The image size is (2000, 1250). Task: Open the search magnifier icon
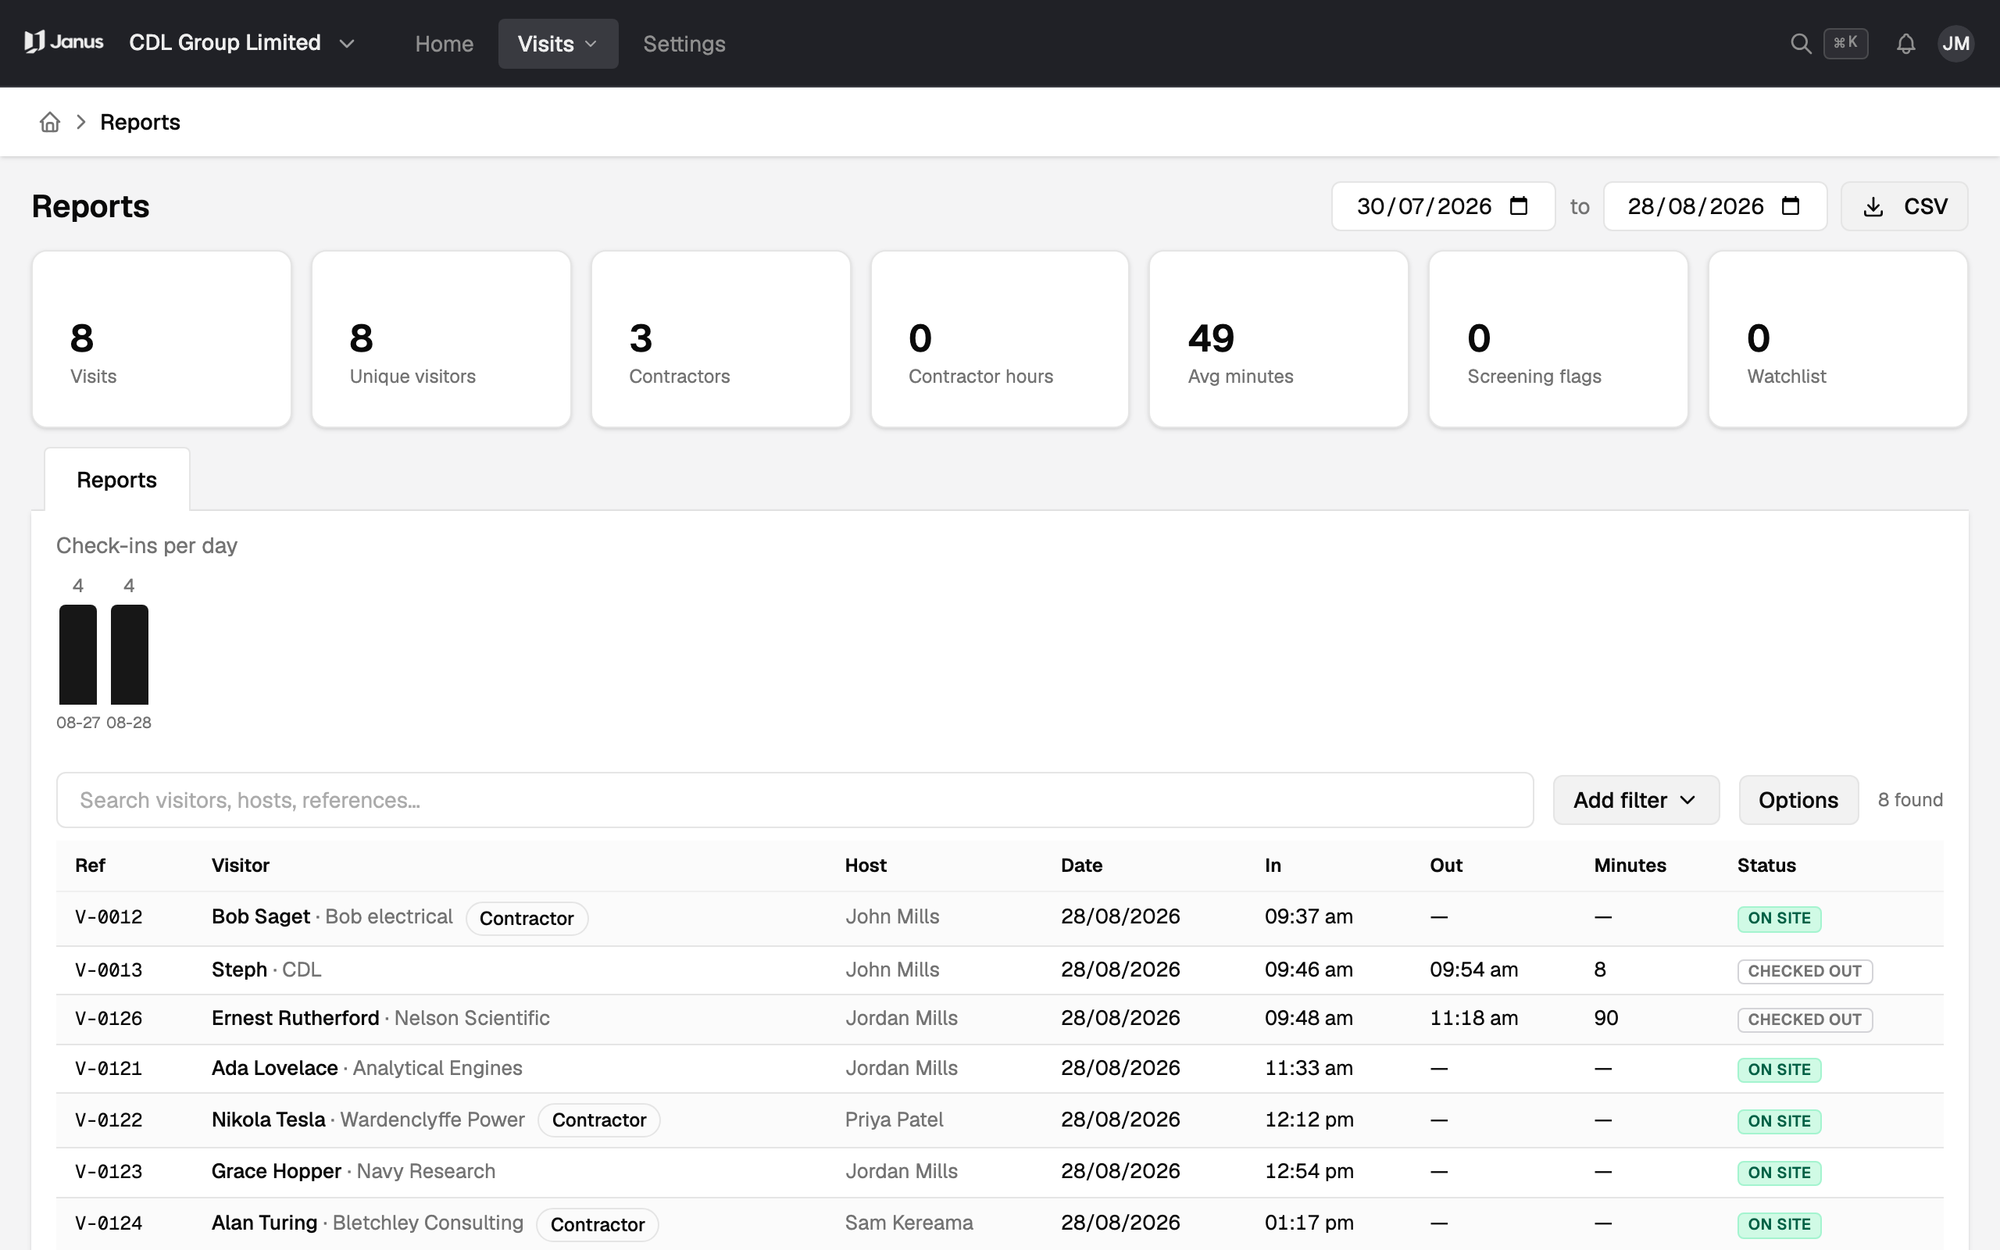coord(1800,43)
